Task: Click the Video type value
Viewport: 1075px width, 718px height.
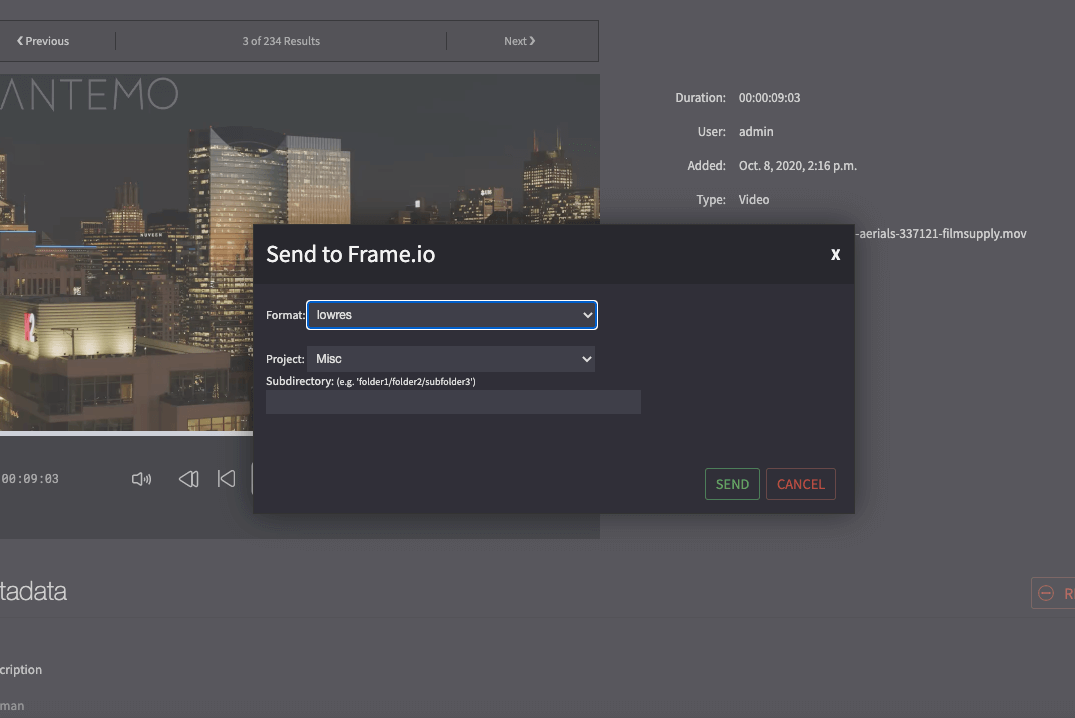Action: [x=754, y=200]
